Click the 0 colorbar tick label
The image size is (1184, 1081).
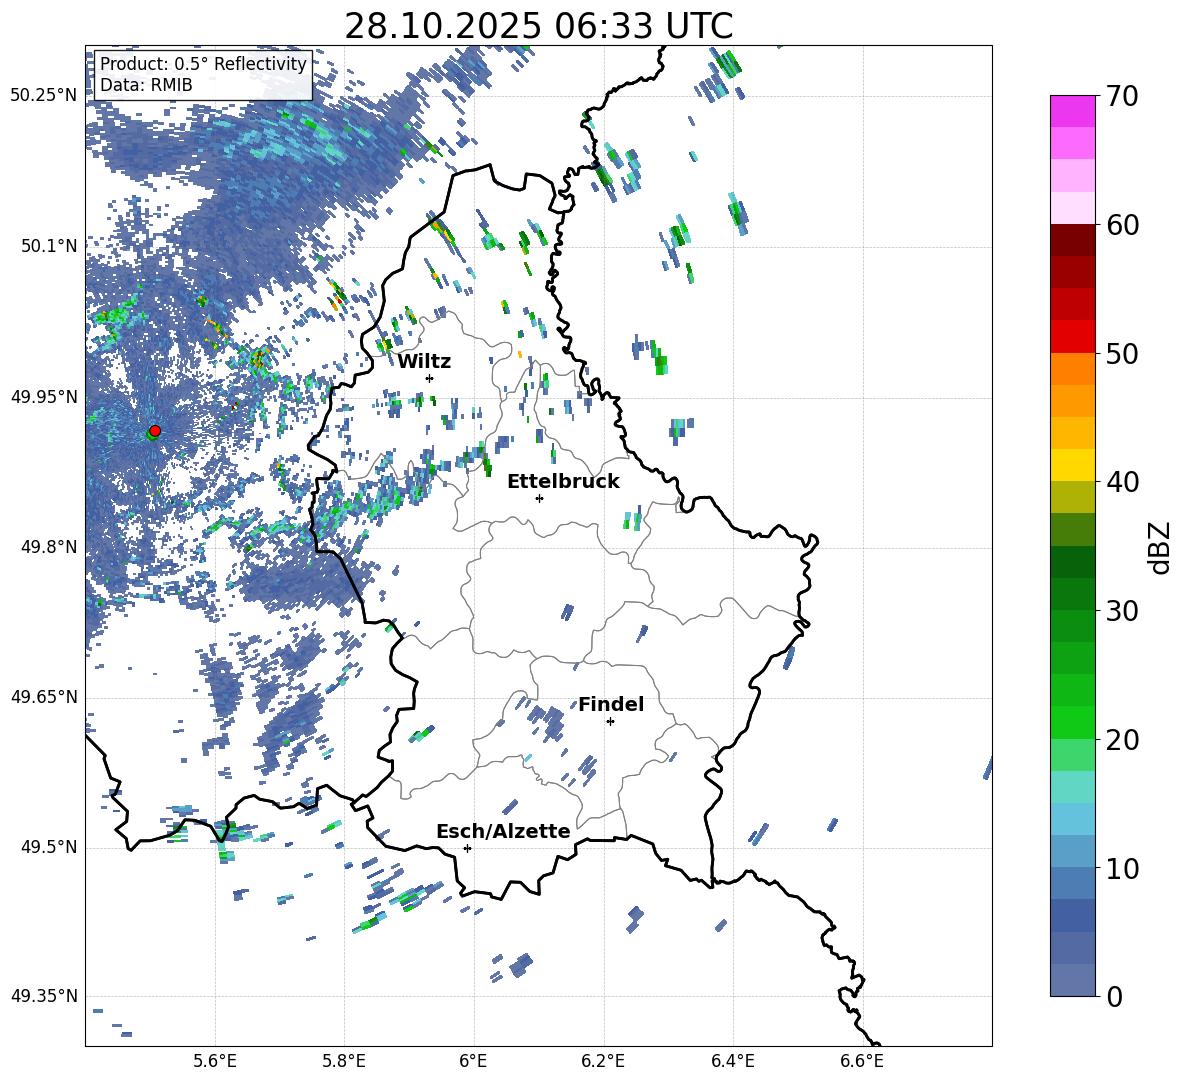[1114, 996]
